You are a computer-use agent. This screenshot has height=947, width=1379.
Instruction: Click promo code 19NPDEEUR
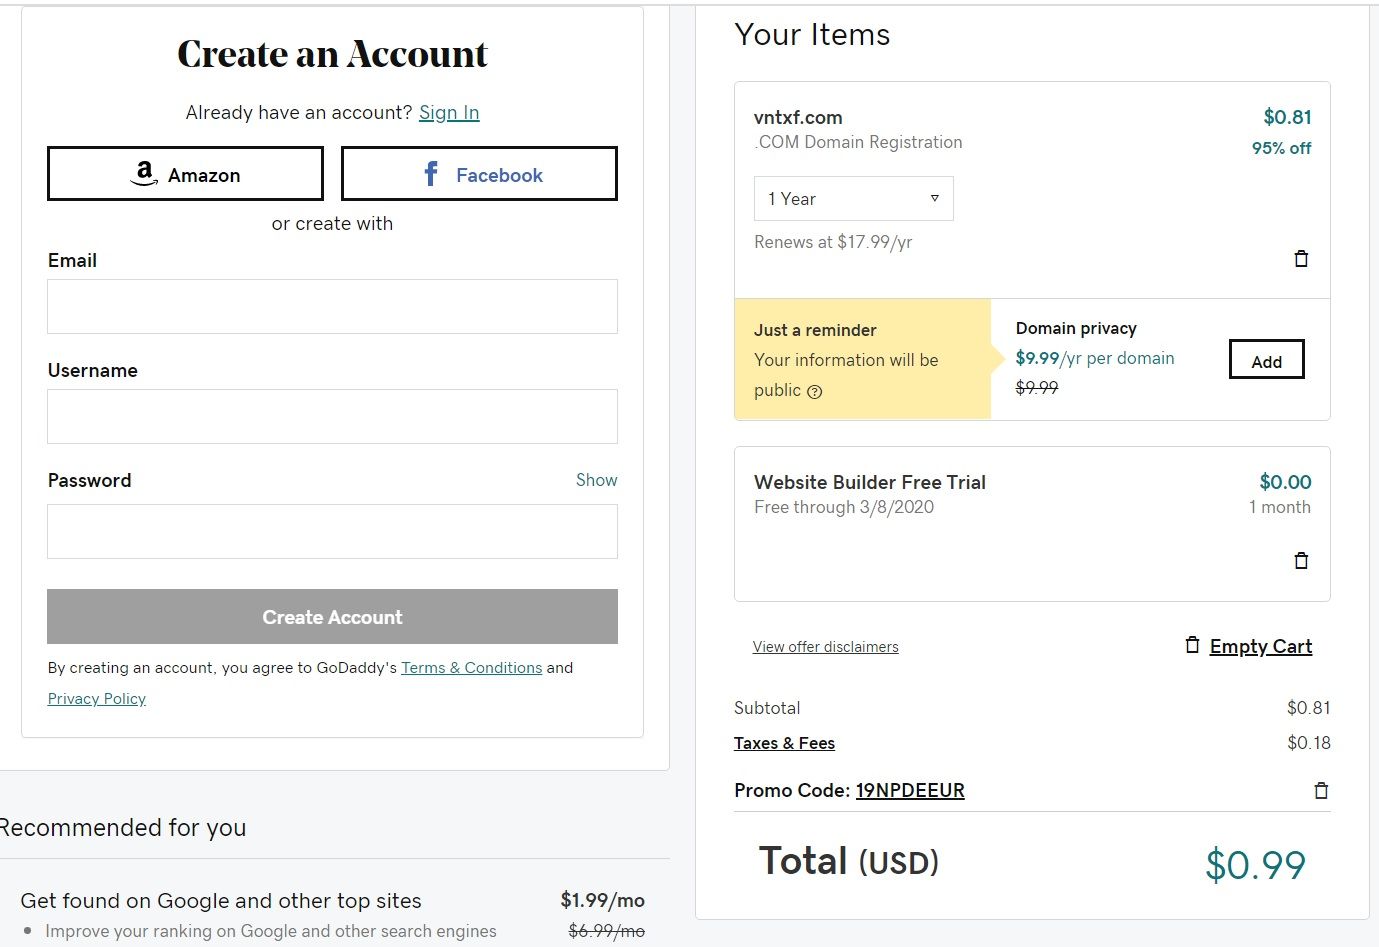[910, 791]
